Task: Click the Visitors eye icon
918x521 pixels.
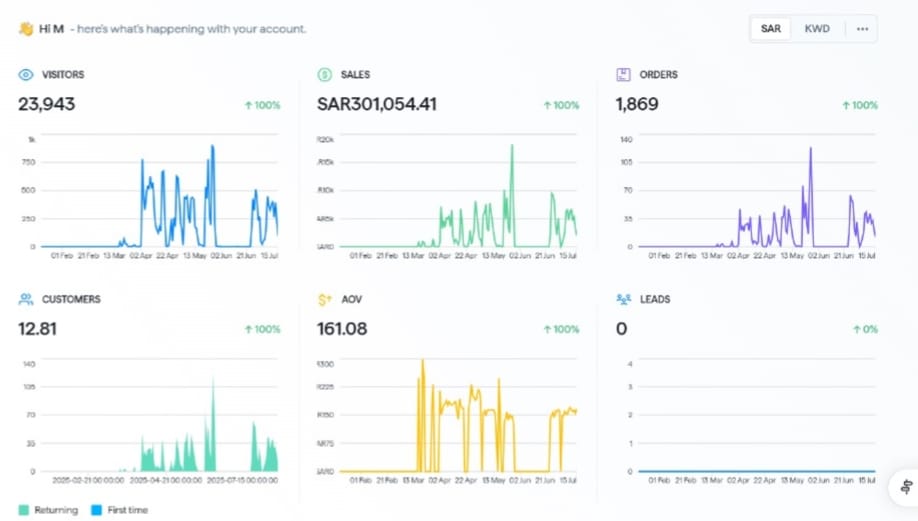Action: pyautogui.click(x=26, y=75)
